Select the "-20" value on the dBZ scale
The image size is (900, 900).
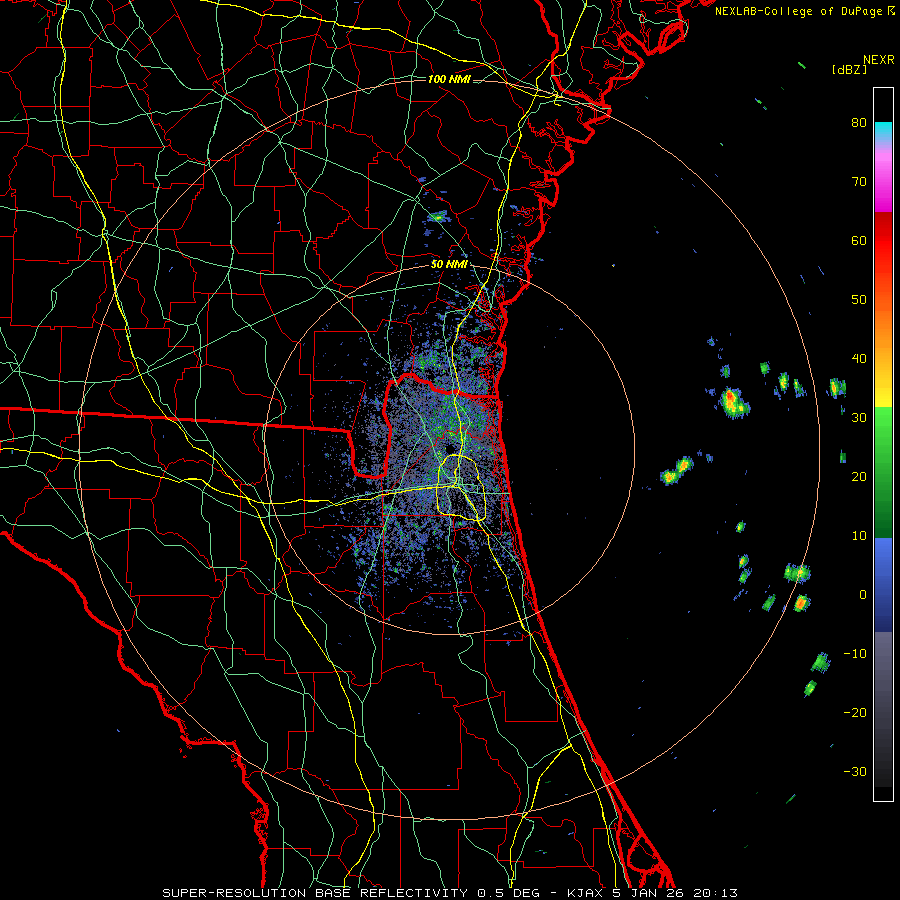(855, 712)
